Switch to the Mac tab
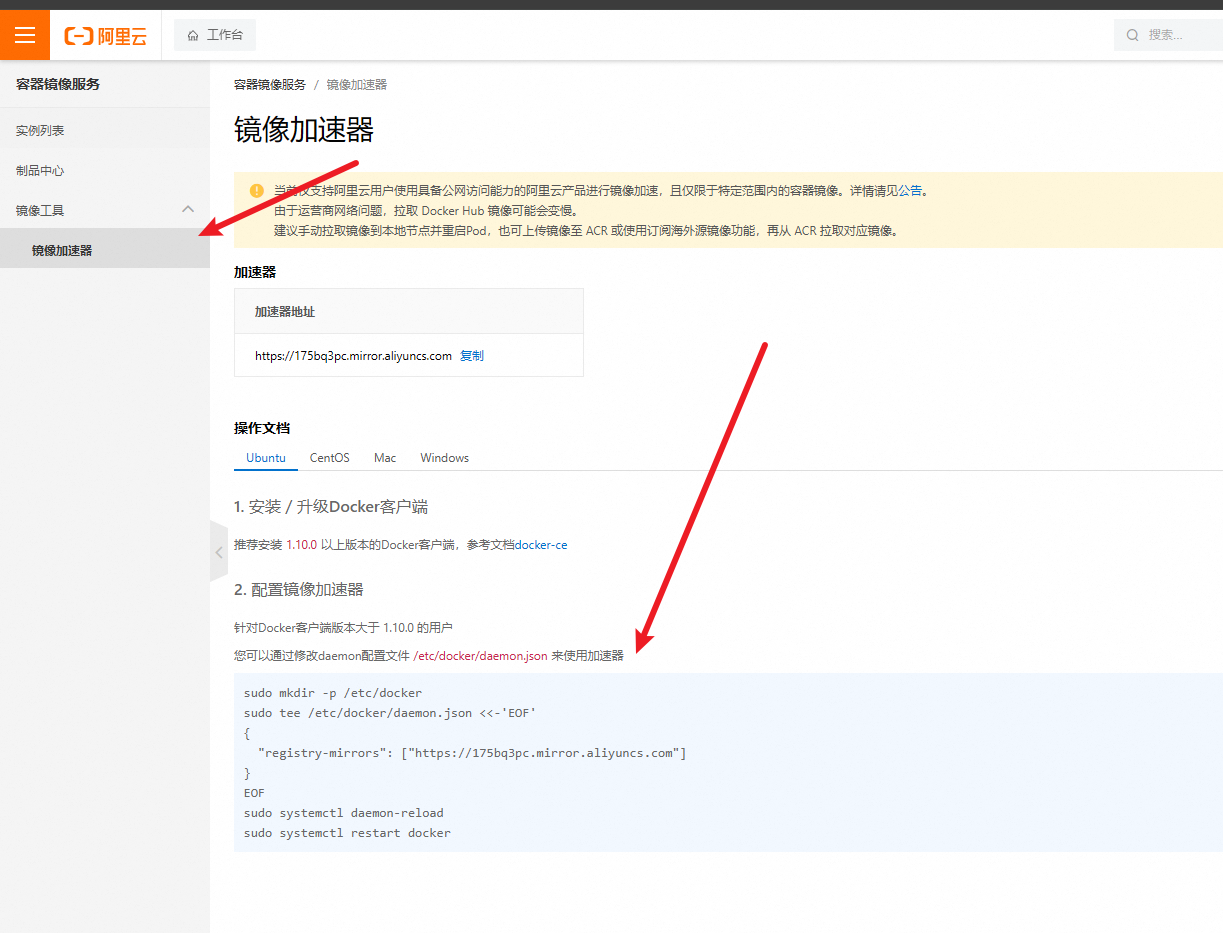Screen dimensions: 1223x933 (385, 458)
